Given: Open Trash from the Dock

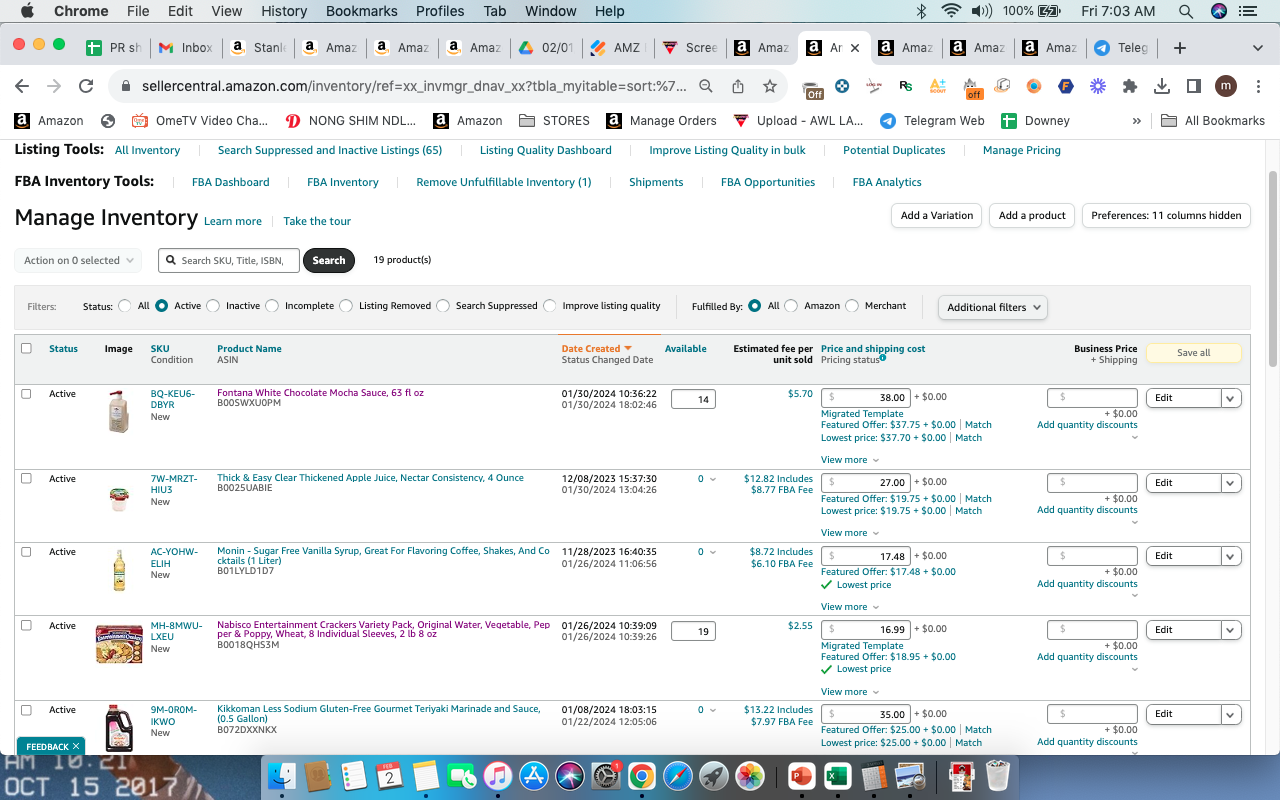Looking at the screenshot, I should click(998, 776).
